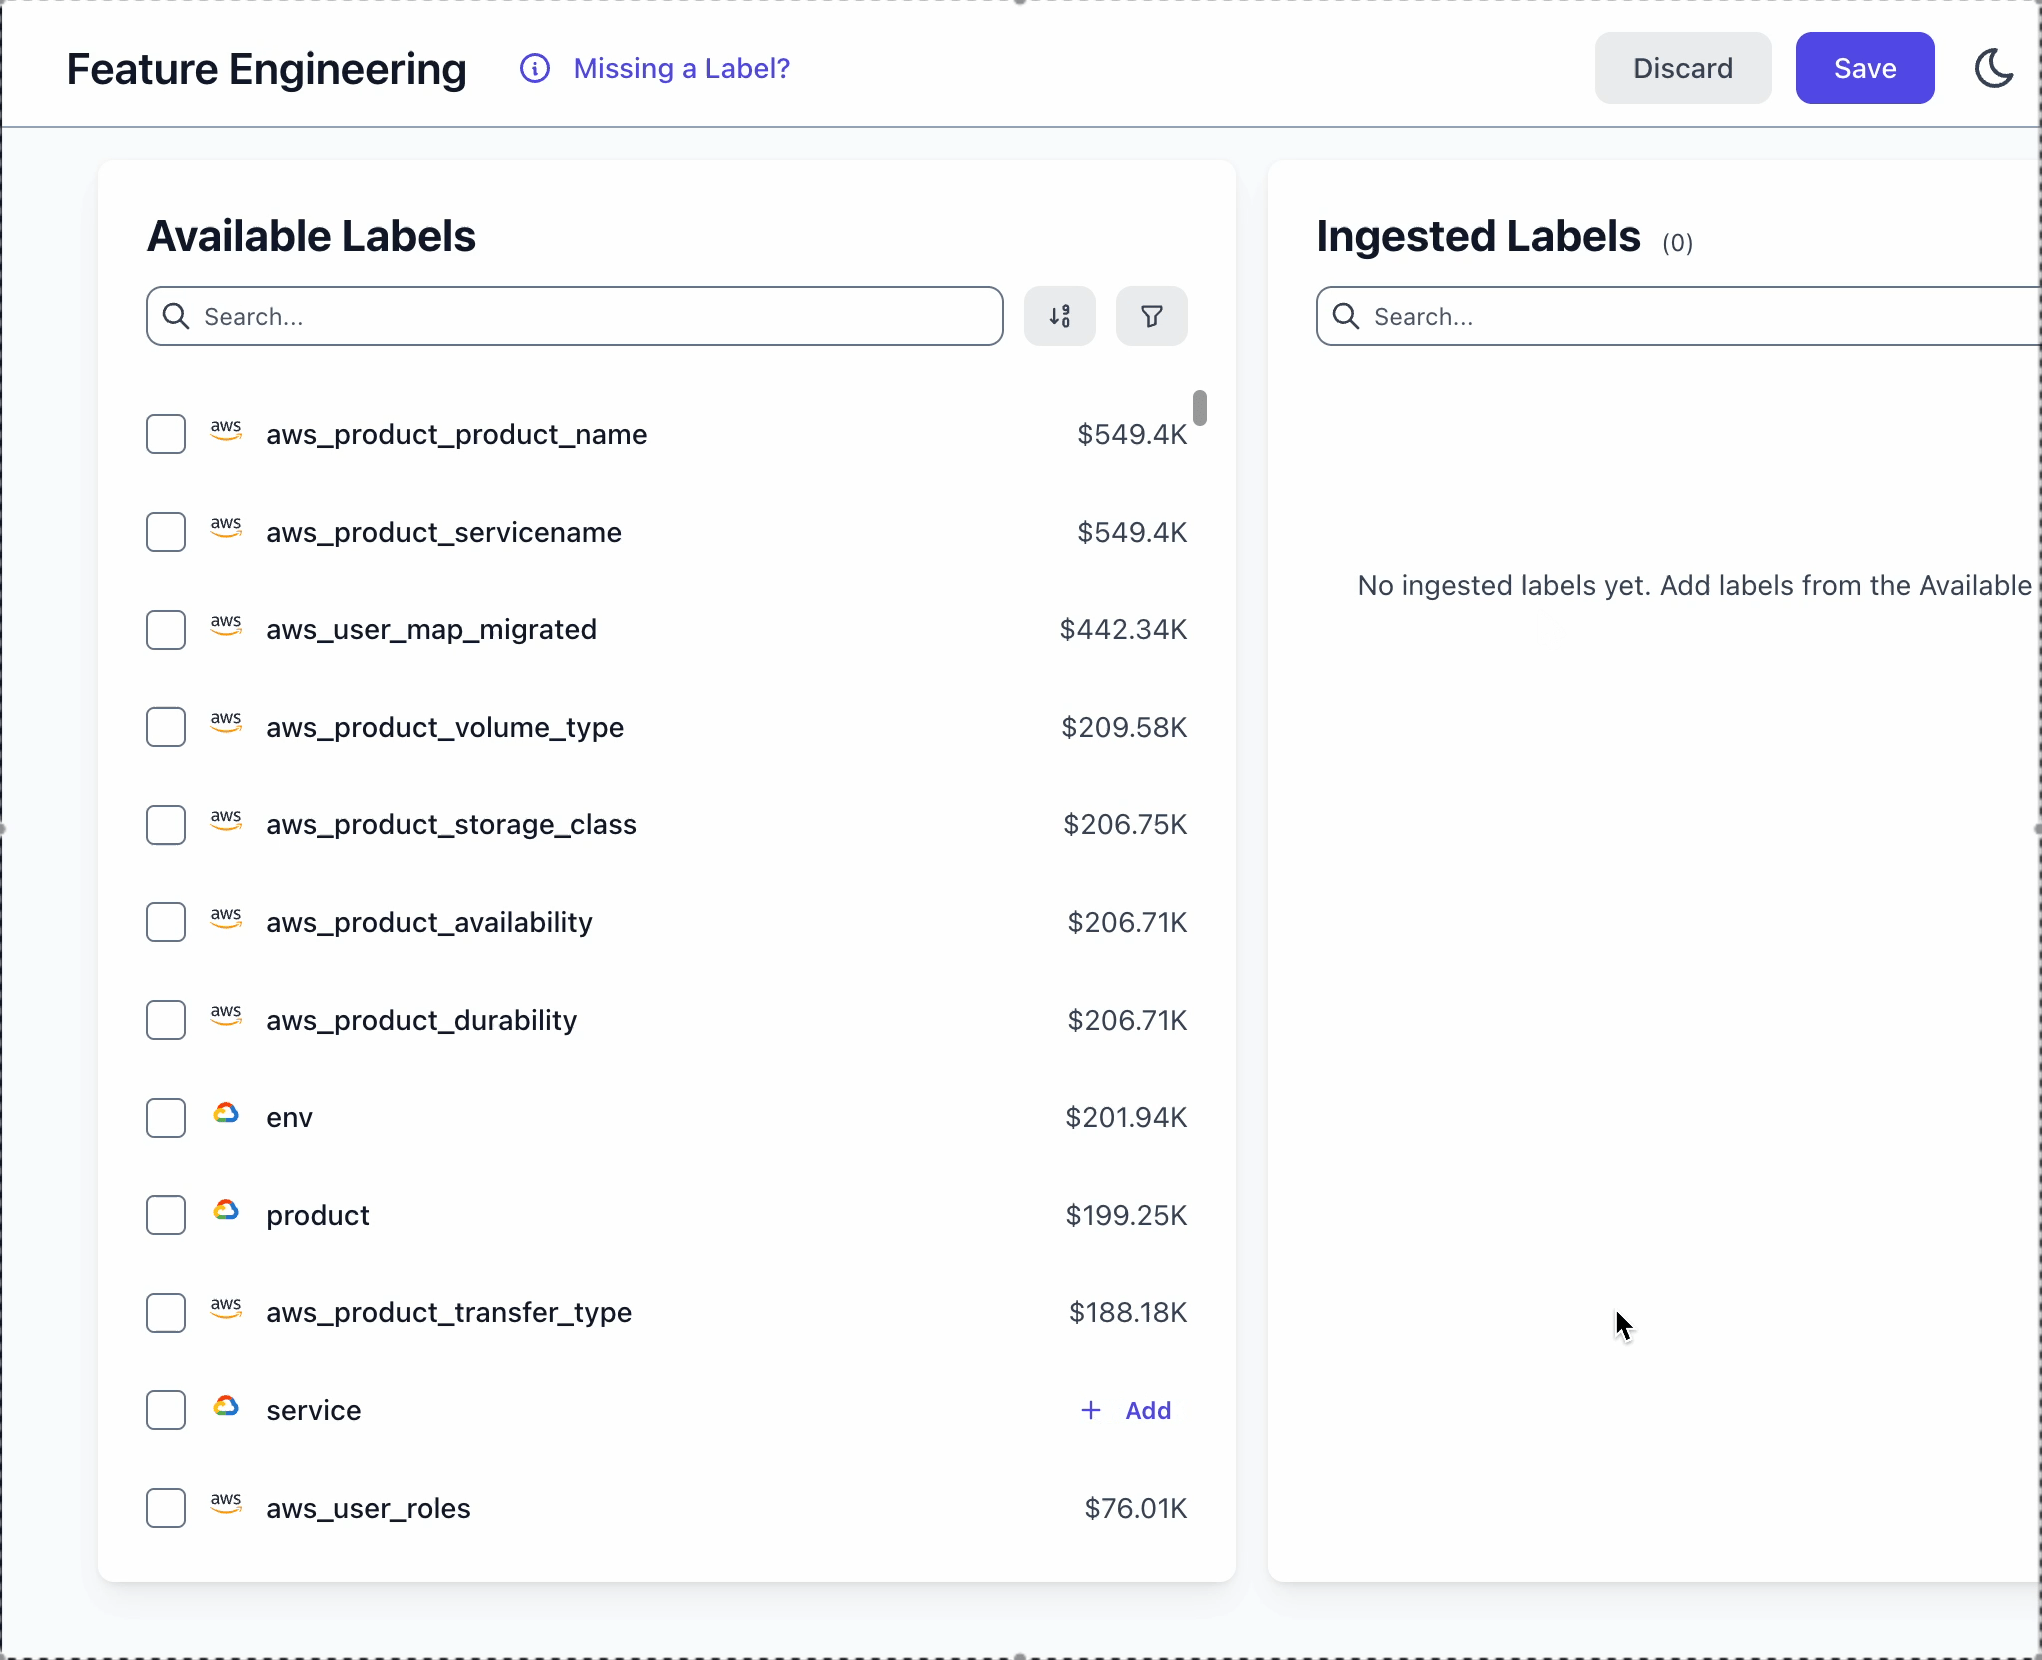This screenshot has height=1660, width=2042.
Task: Enable the aws_user_roles checkbox
Action: coord(166,1508)
